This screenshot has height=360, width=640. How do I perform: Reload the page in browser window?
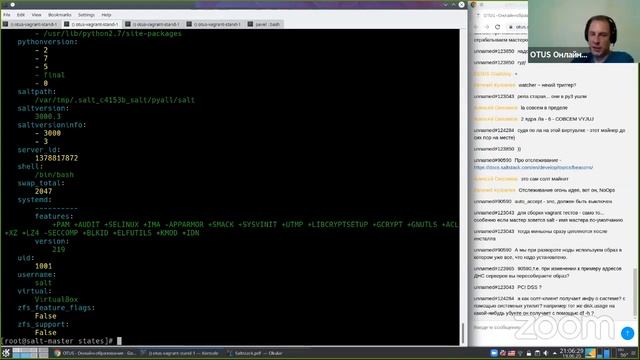click(497, 27)
